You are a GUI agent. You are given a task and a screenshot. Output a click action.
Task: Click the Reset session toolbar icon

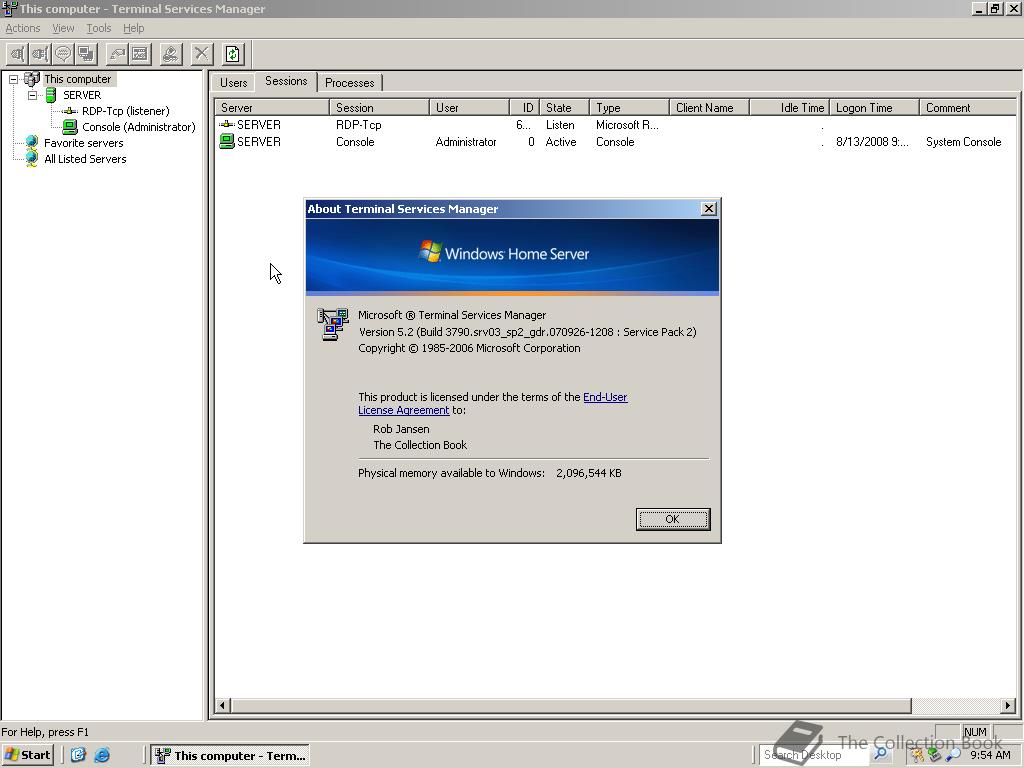coord(118,54)
